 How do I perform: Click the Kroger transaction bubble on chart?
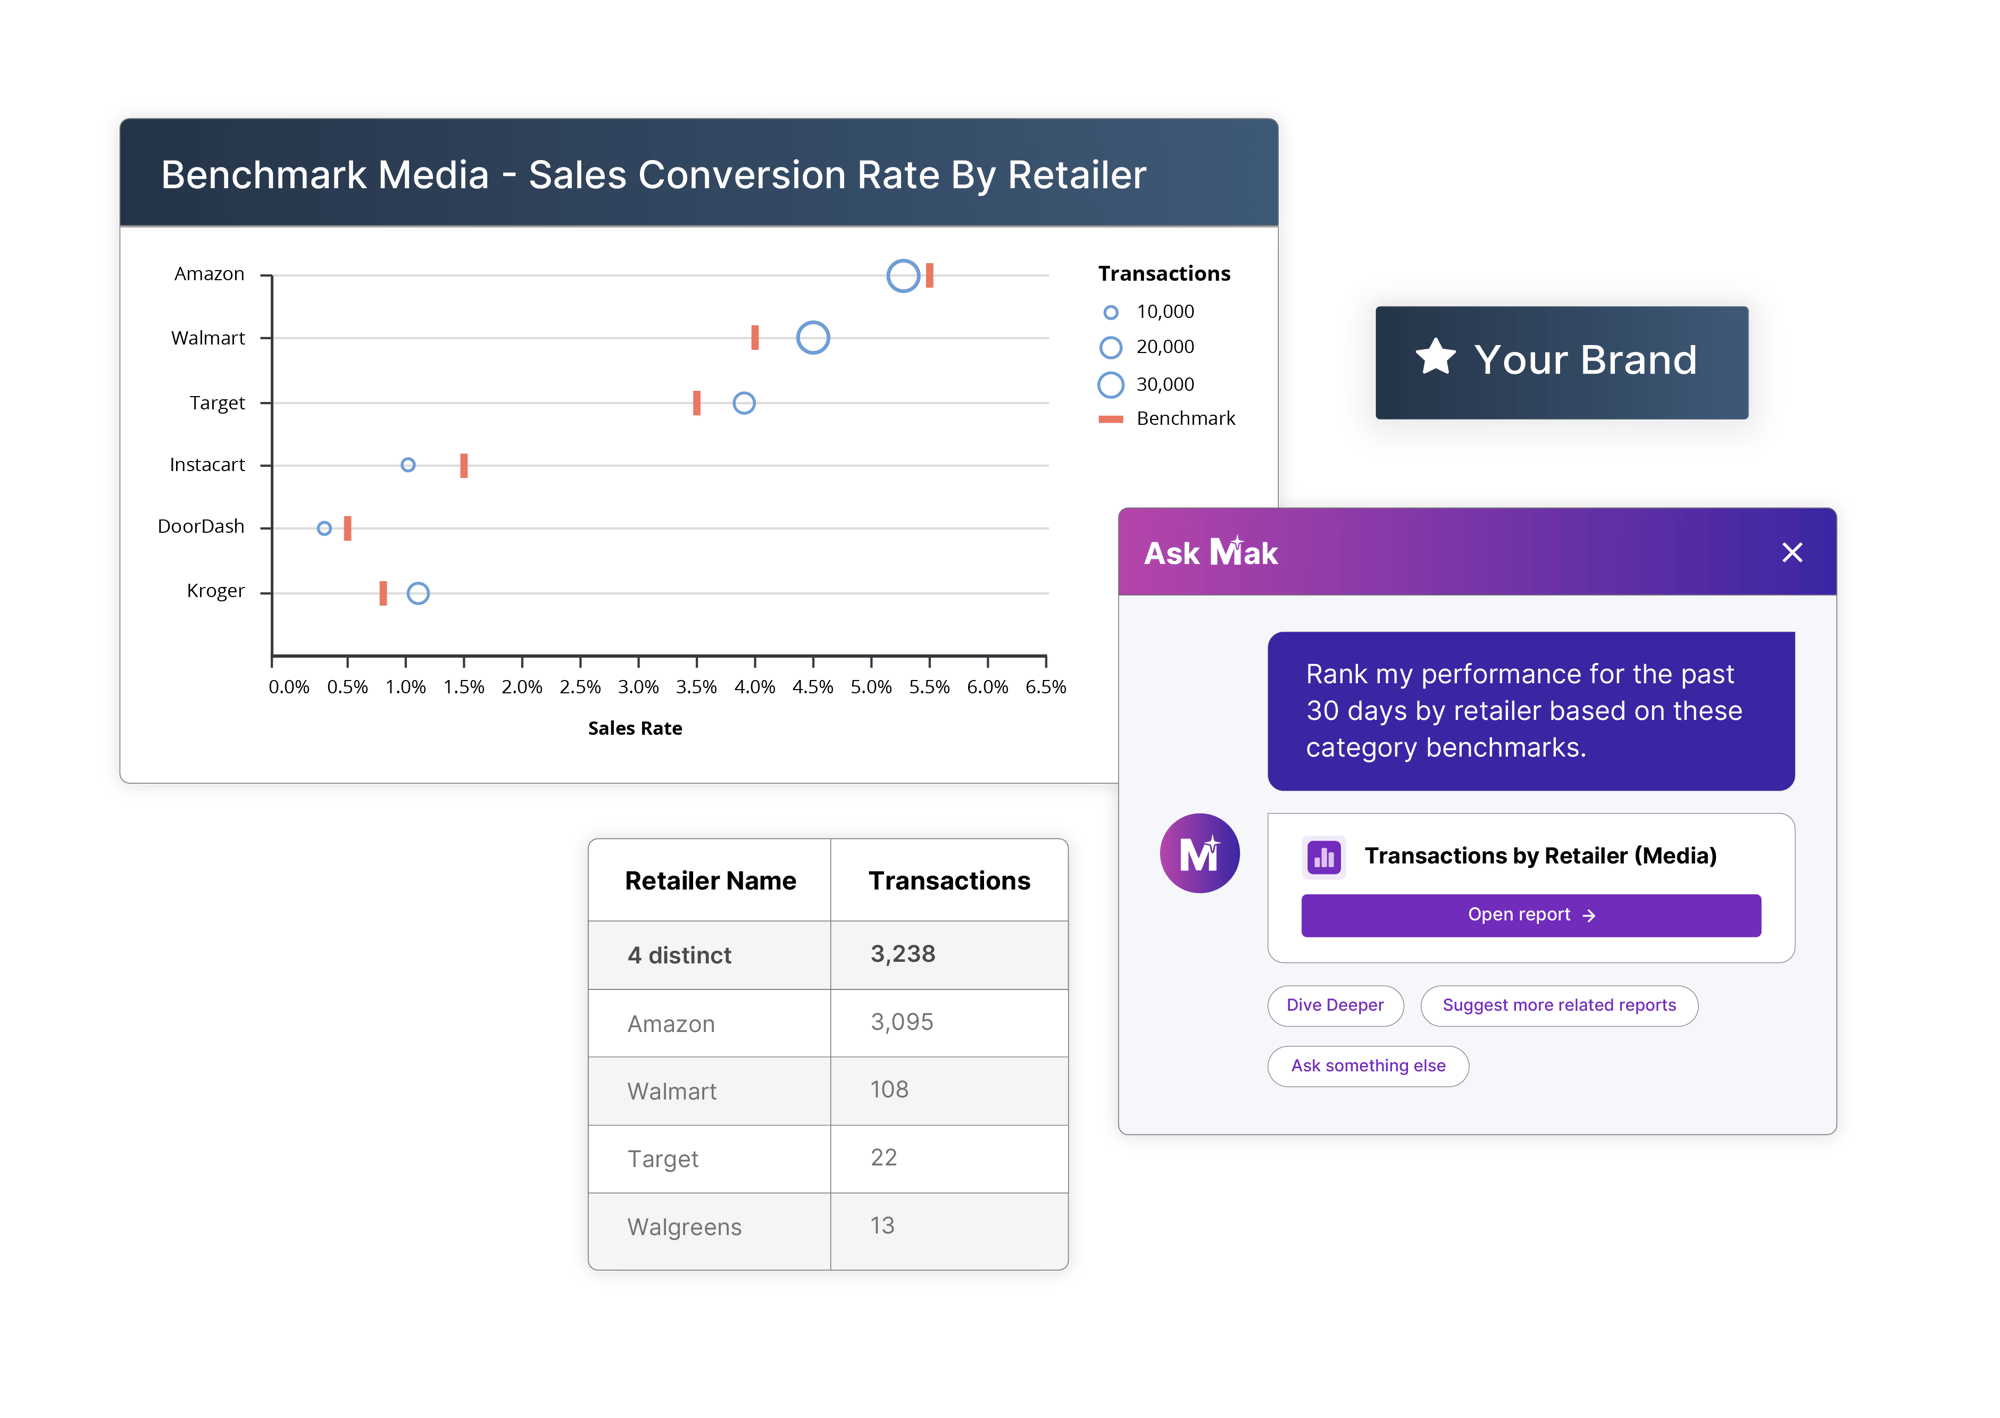418,593
